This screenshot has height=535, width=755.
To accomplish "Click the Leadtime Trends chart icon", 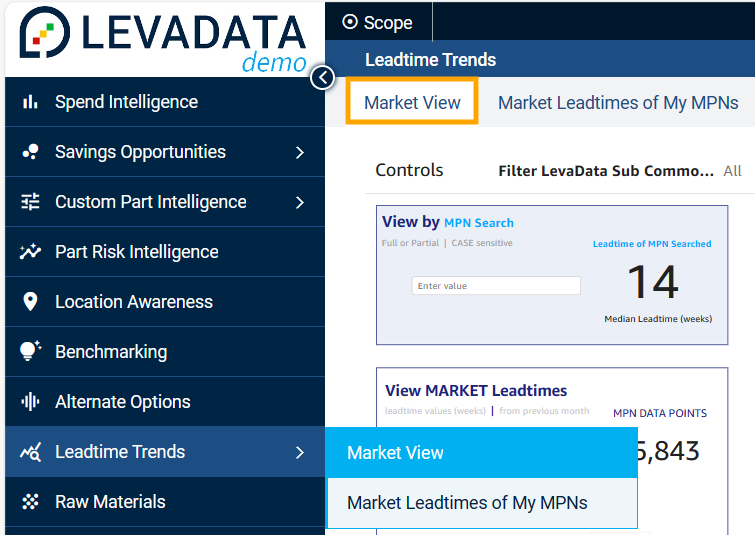I will coord(30,452).
